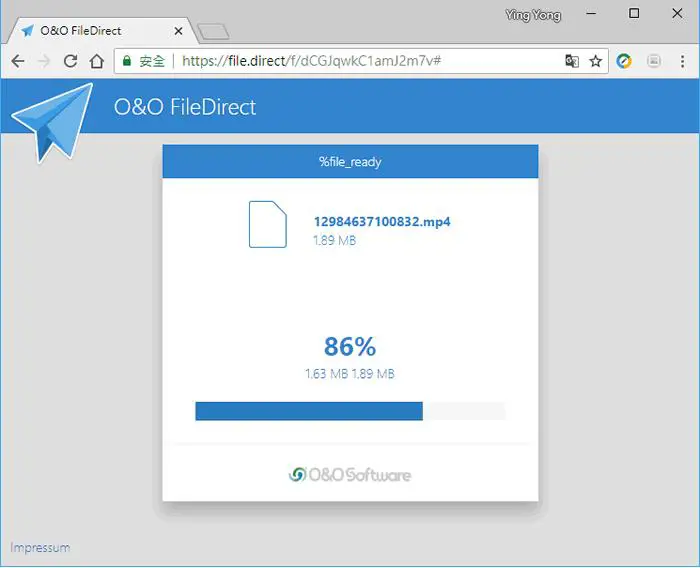Open the browser home page
This screenshot has height=568, width=700.
point(96,61)
